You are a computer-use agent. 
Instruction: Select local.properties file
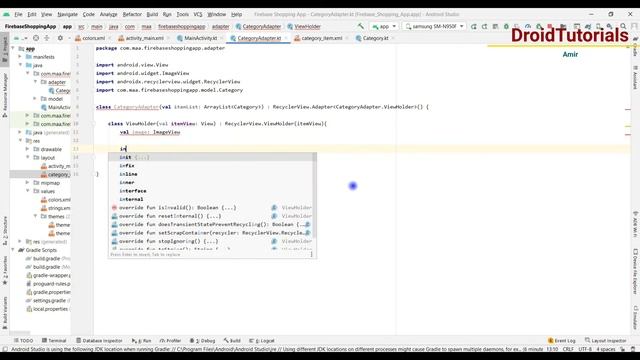point(47,309)
